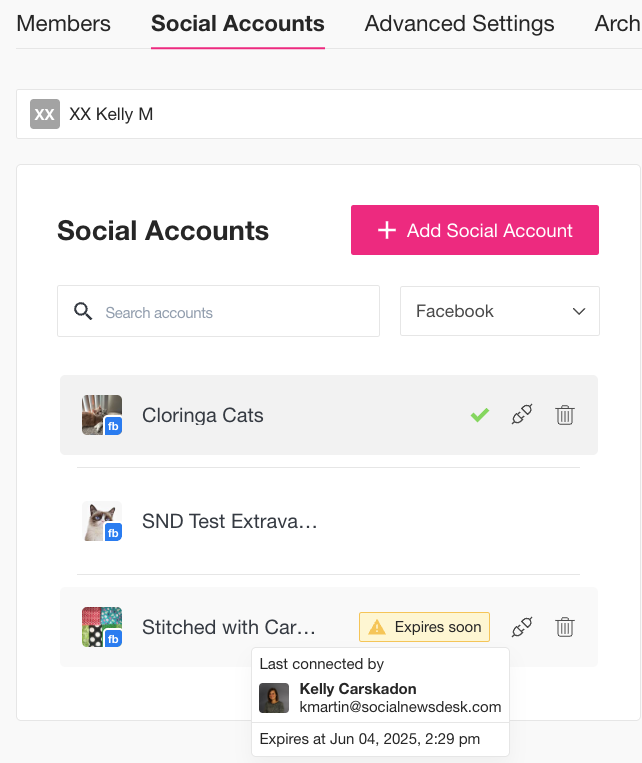This screenshot has width=642, height=763.
Task: Click the yellow warning triangle icon
Action: tap(377, 627)
